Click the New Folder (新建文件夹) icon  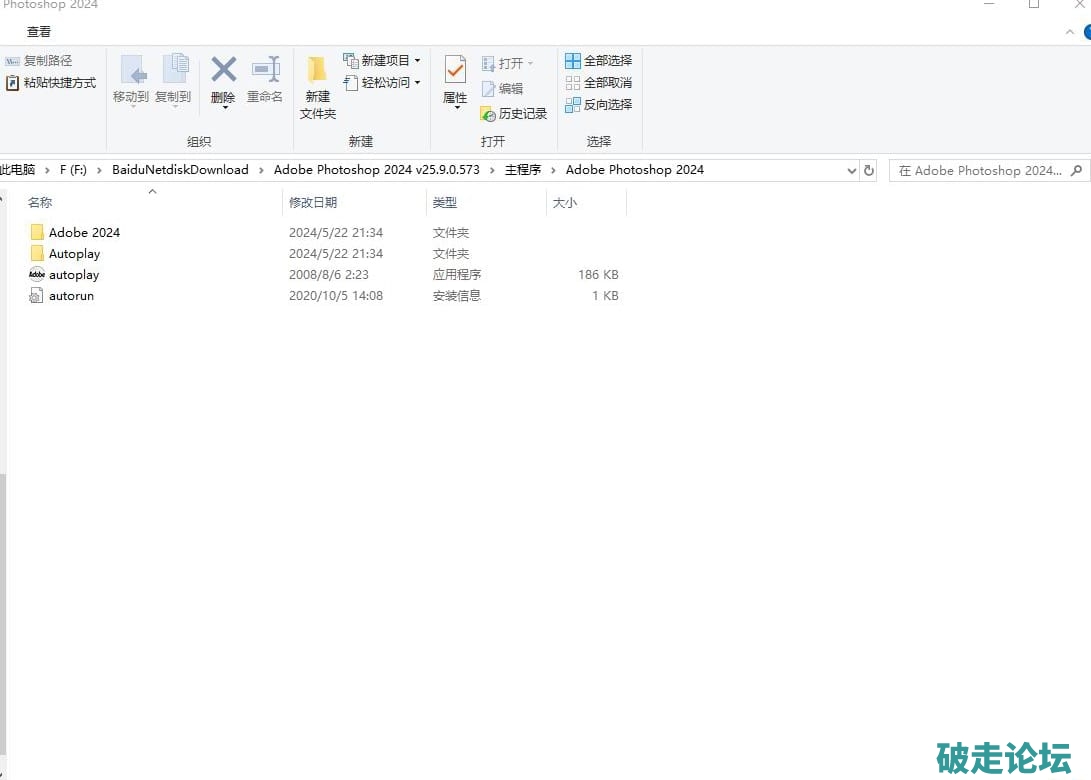pos(317,72)
